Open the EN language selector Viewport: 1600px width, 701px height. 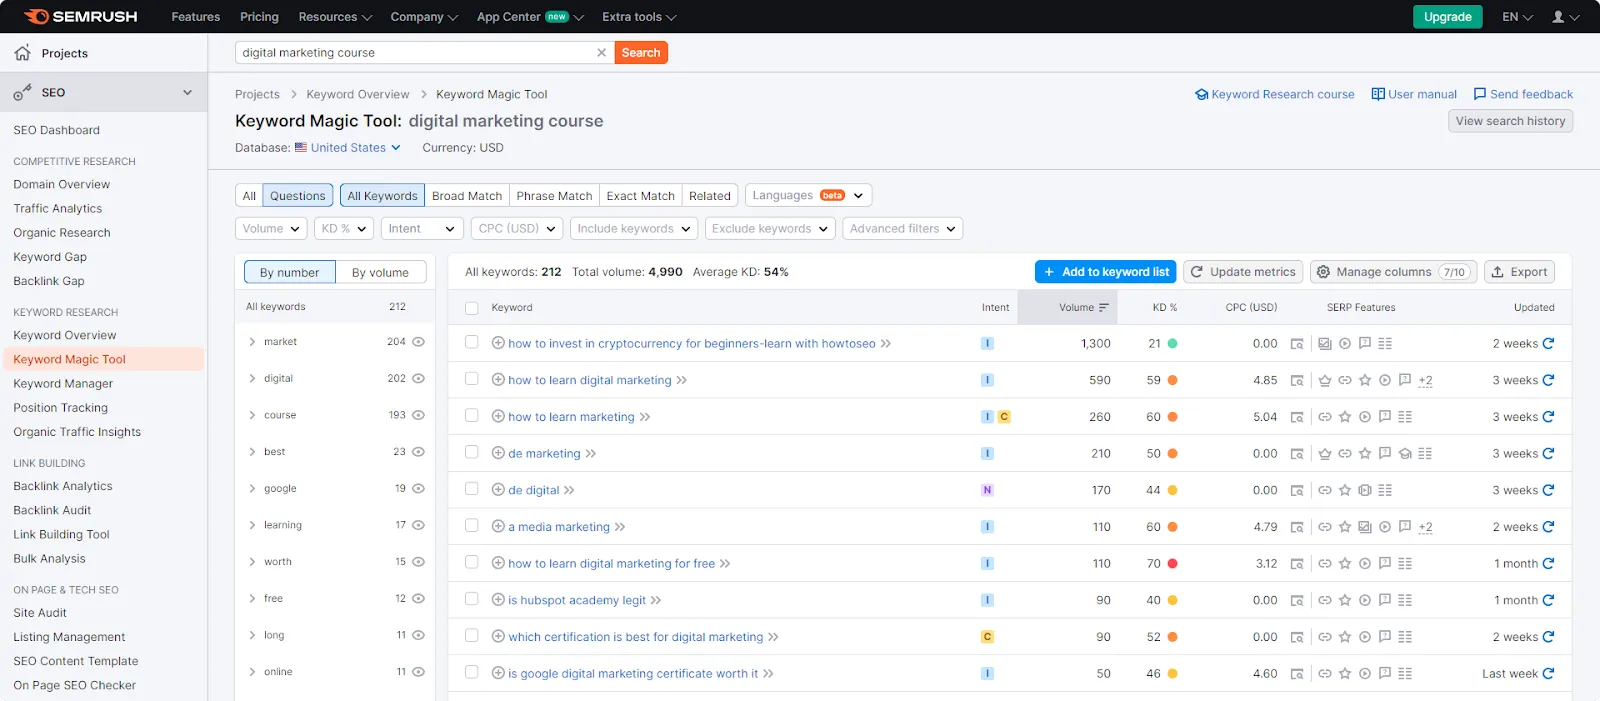point(1517,17)
